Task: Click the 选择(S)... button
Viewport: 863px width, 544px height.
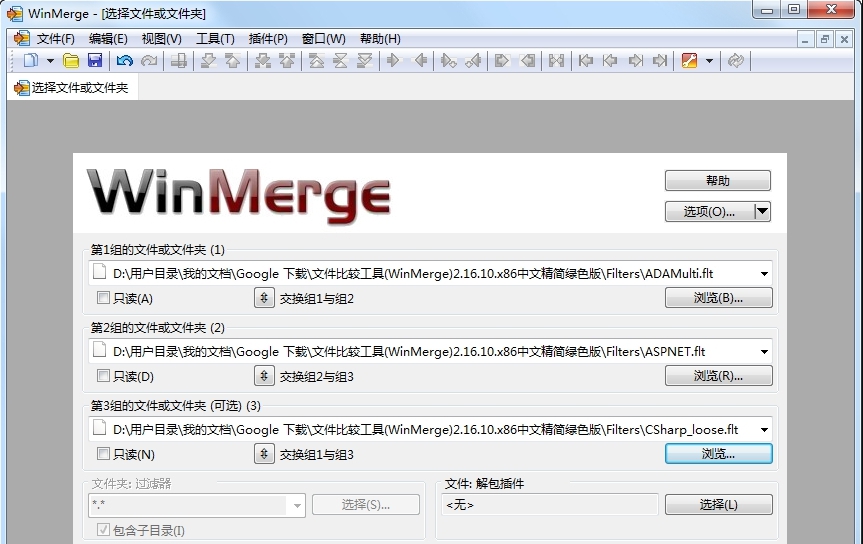Action: click(x=365, y=504)
